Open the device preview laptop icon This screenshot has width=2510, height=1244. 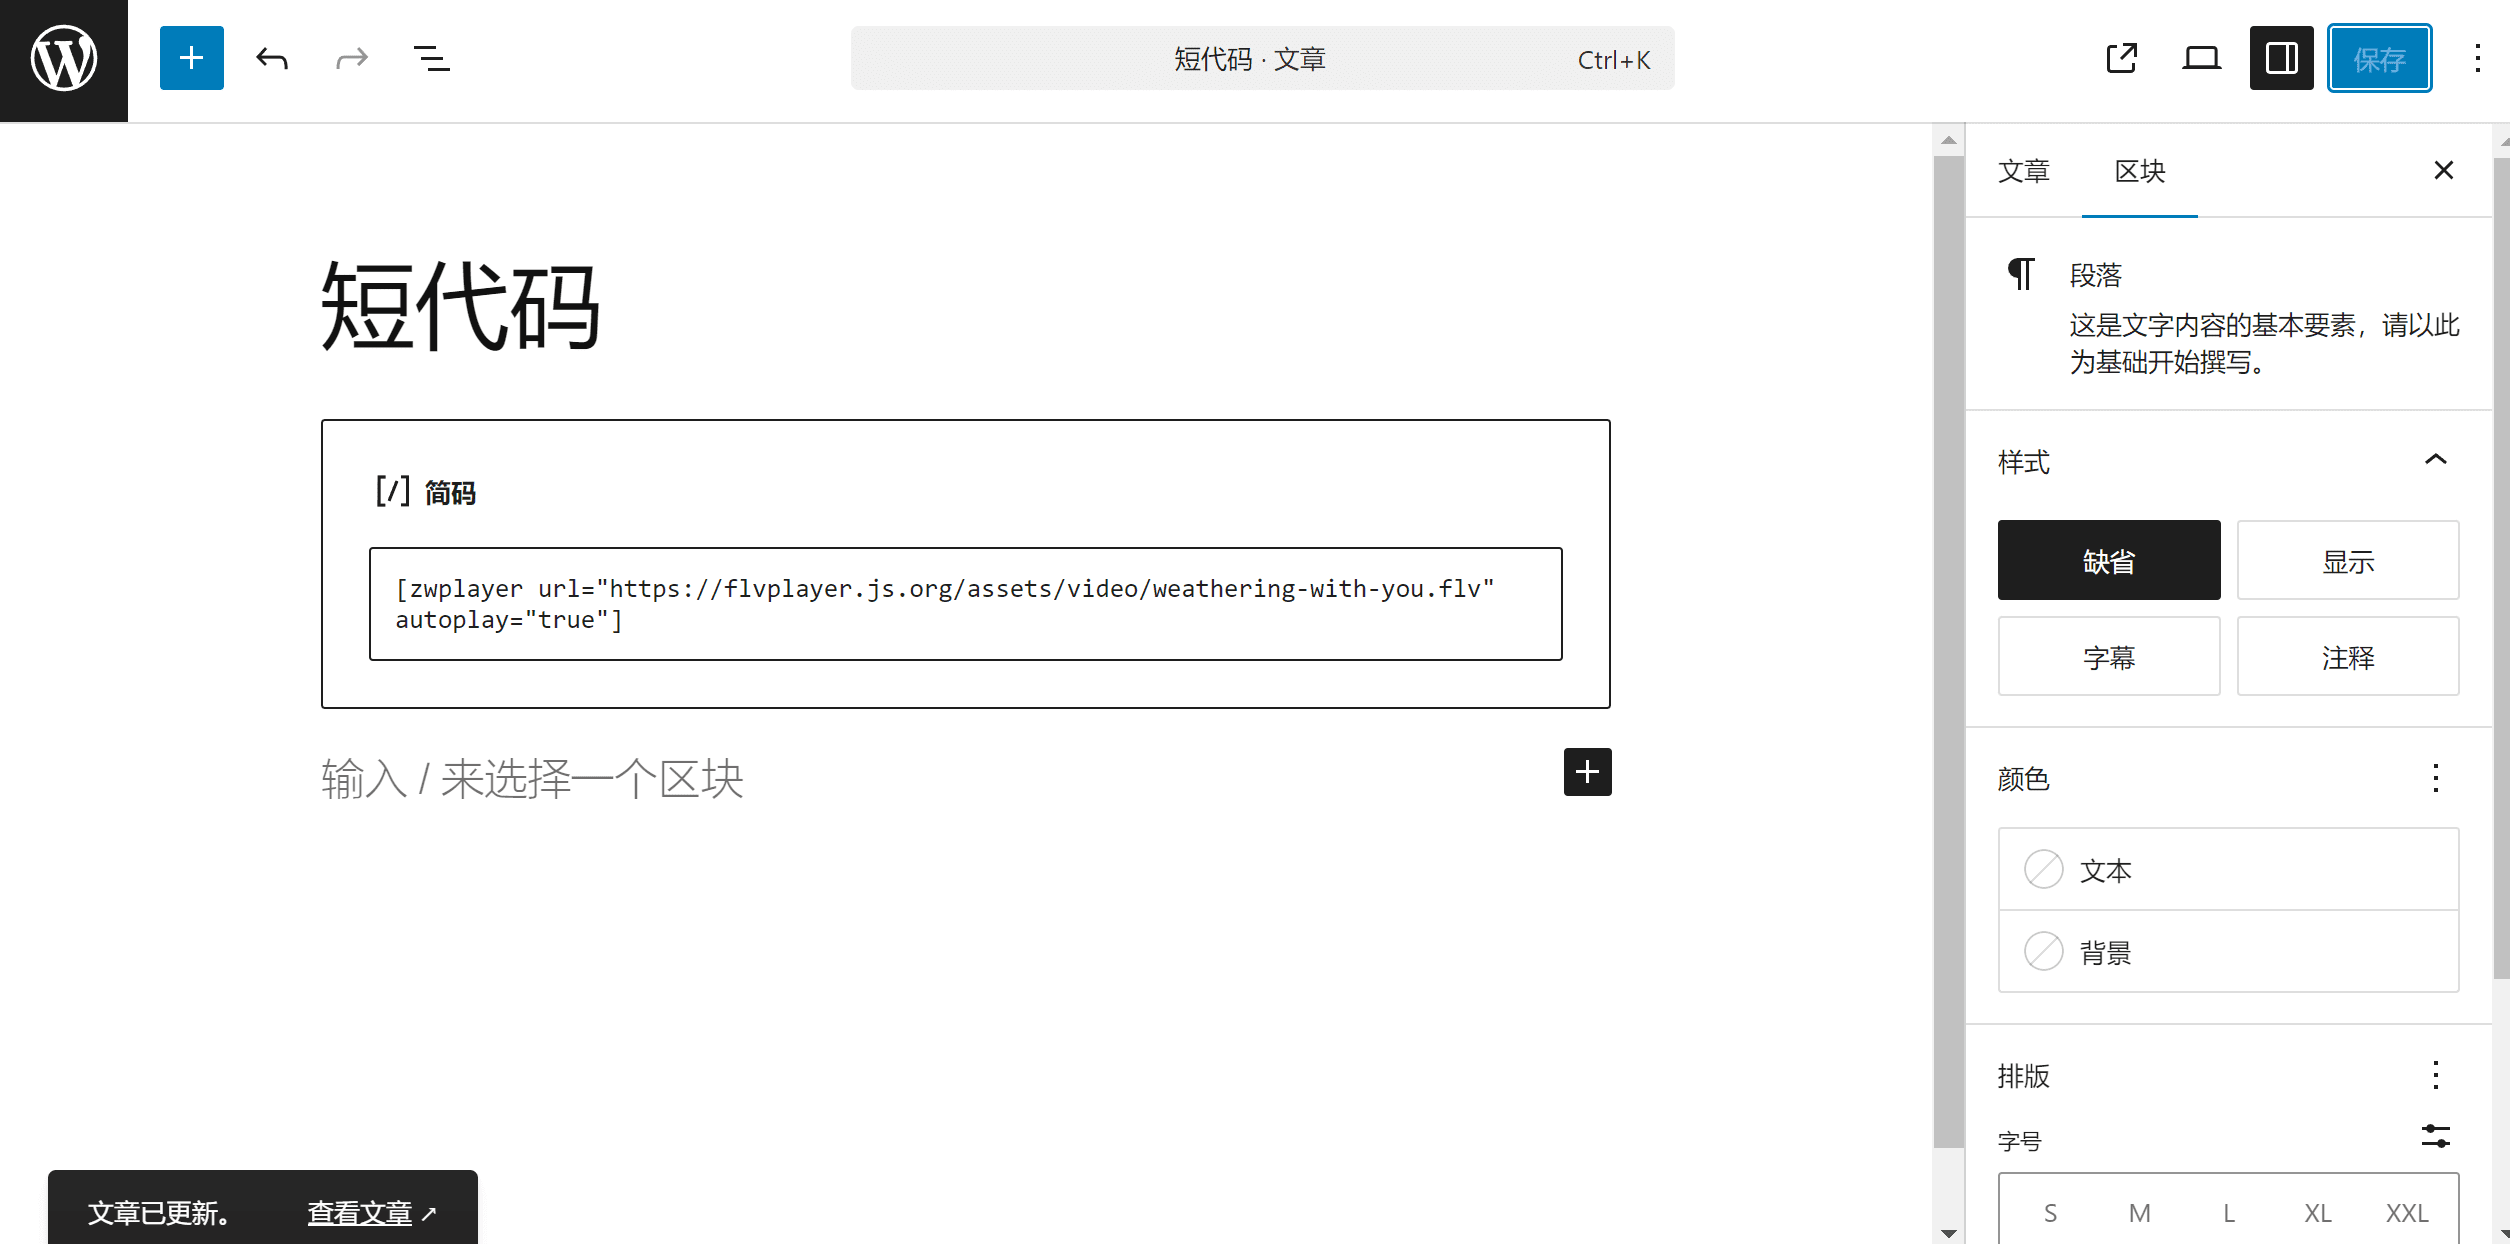pos(2201,58)
